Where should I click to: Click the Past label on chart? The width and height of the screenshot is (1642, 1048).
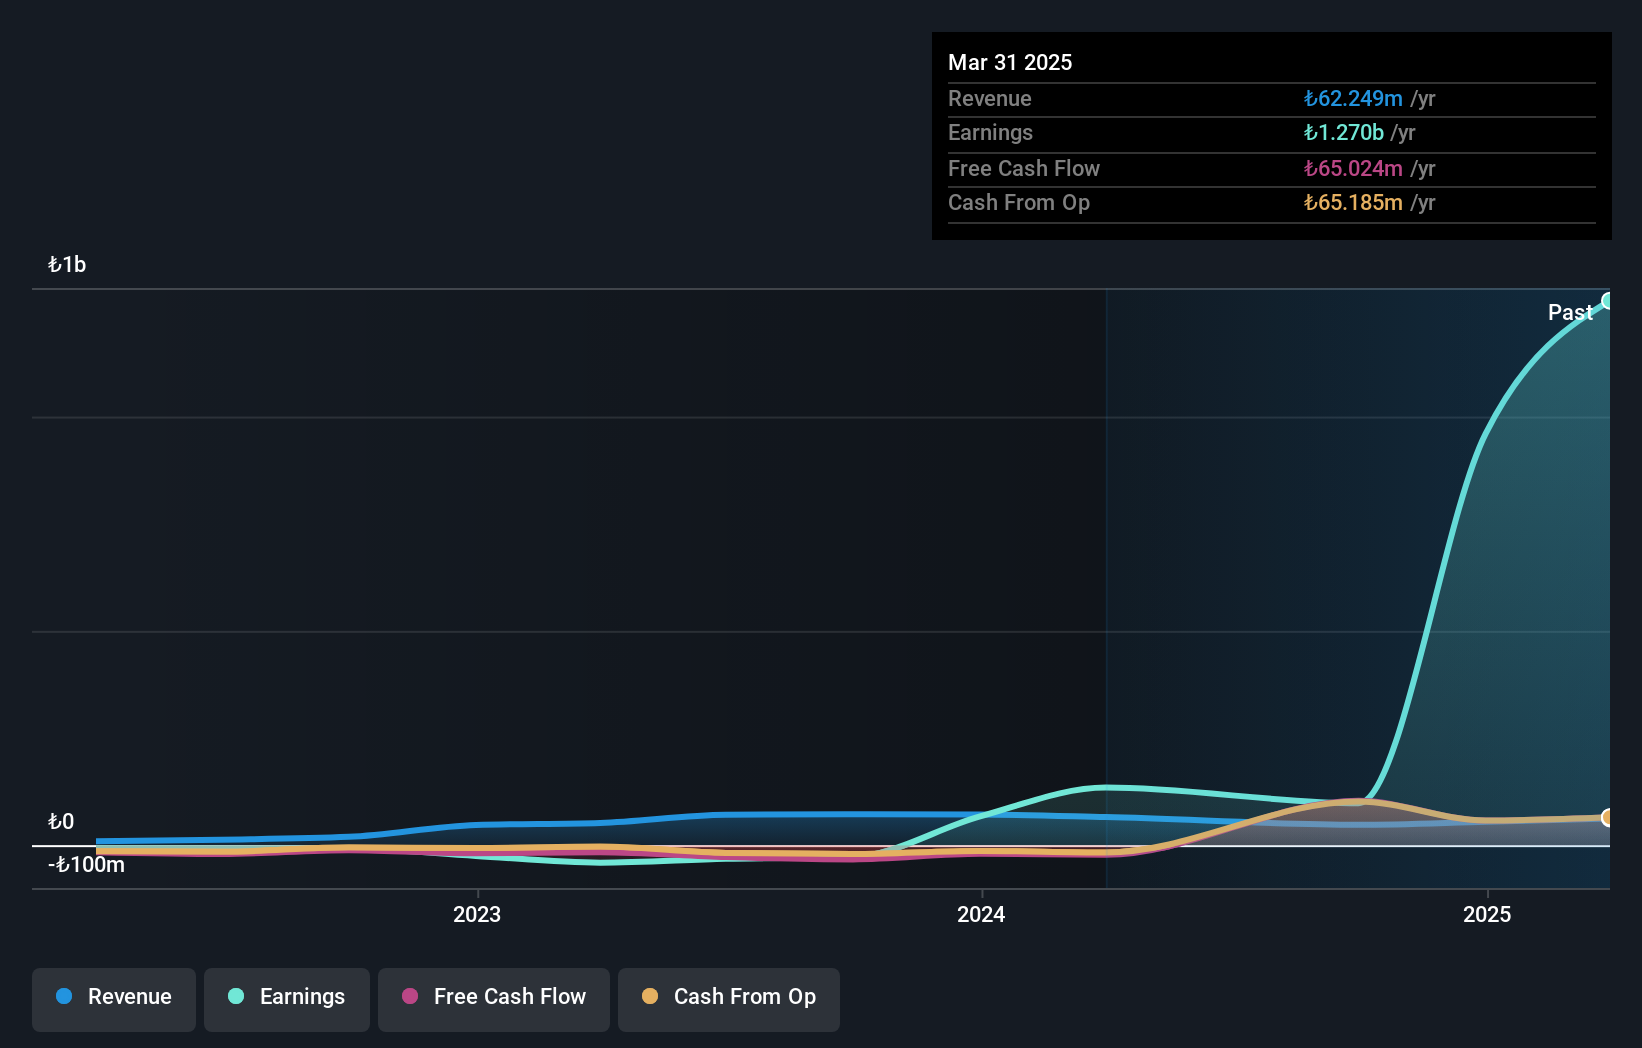coord(1570,312)
